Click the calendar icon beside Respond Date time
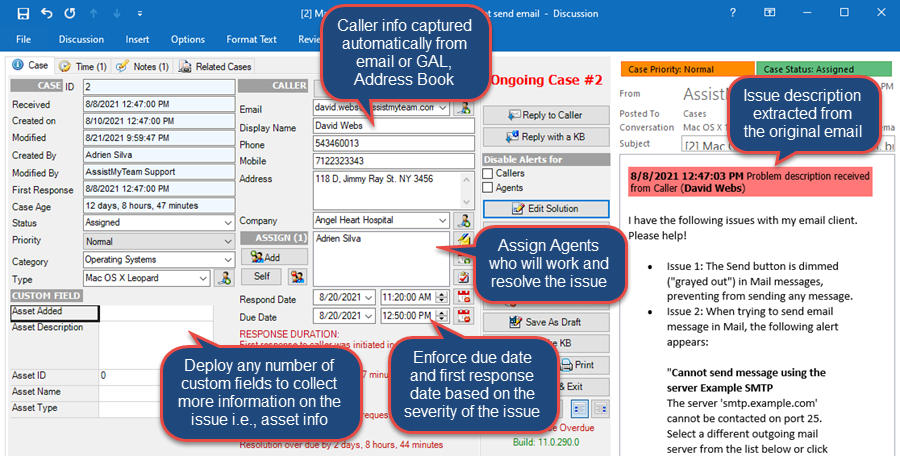The image size is (900, 456). point(463,297)
